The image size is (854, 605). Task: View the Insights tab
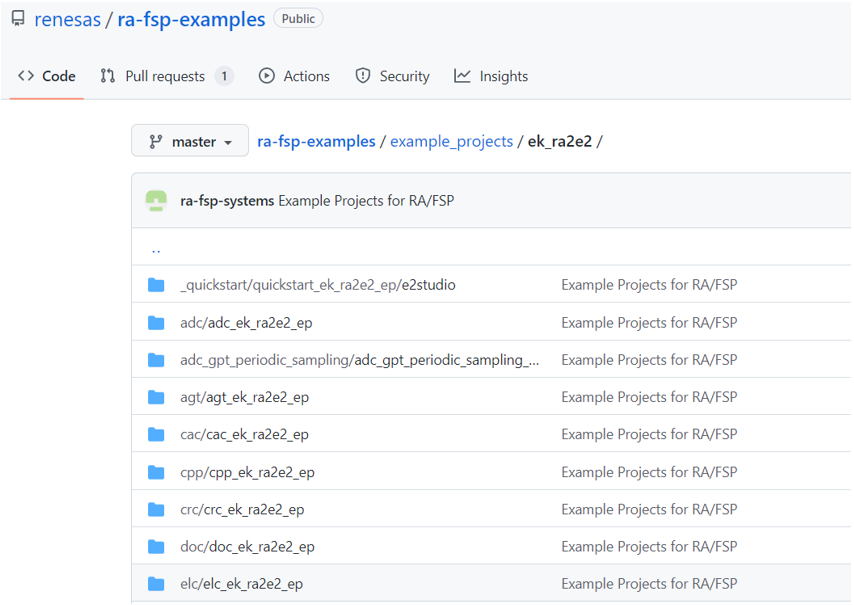(x=491, y=76)
